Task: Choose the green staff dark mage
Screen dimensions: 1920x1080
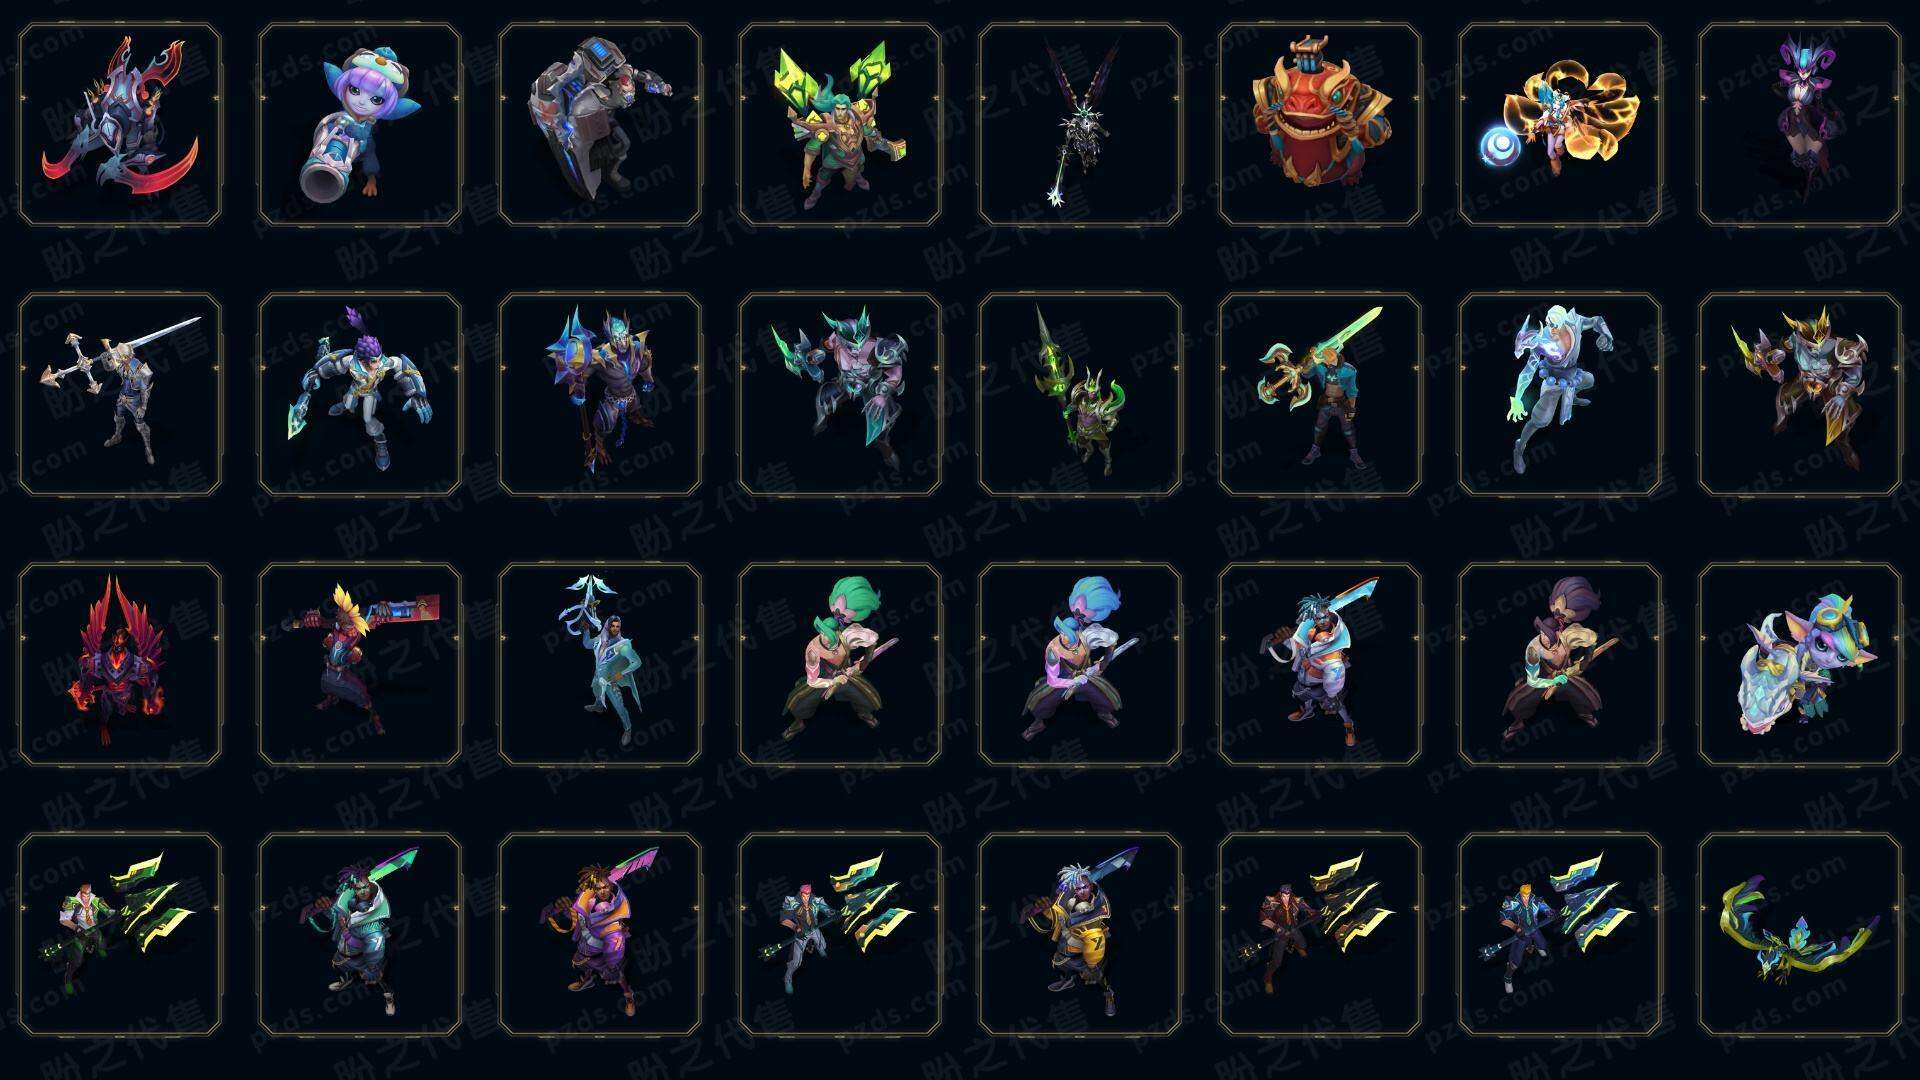Action: pyautogui.click(x=1080, y=394)
